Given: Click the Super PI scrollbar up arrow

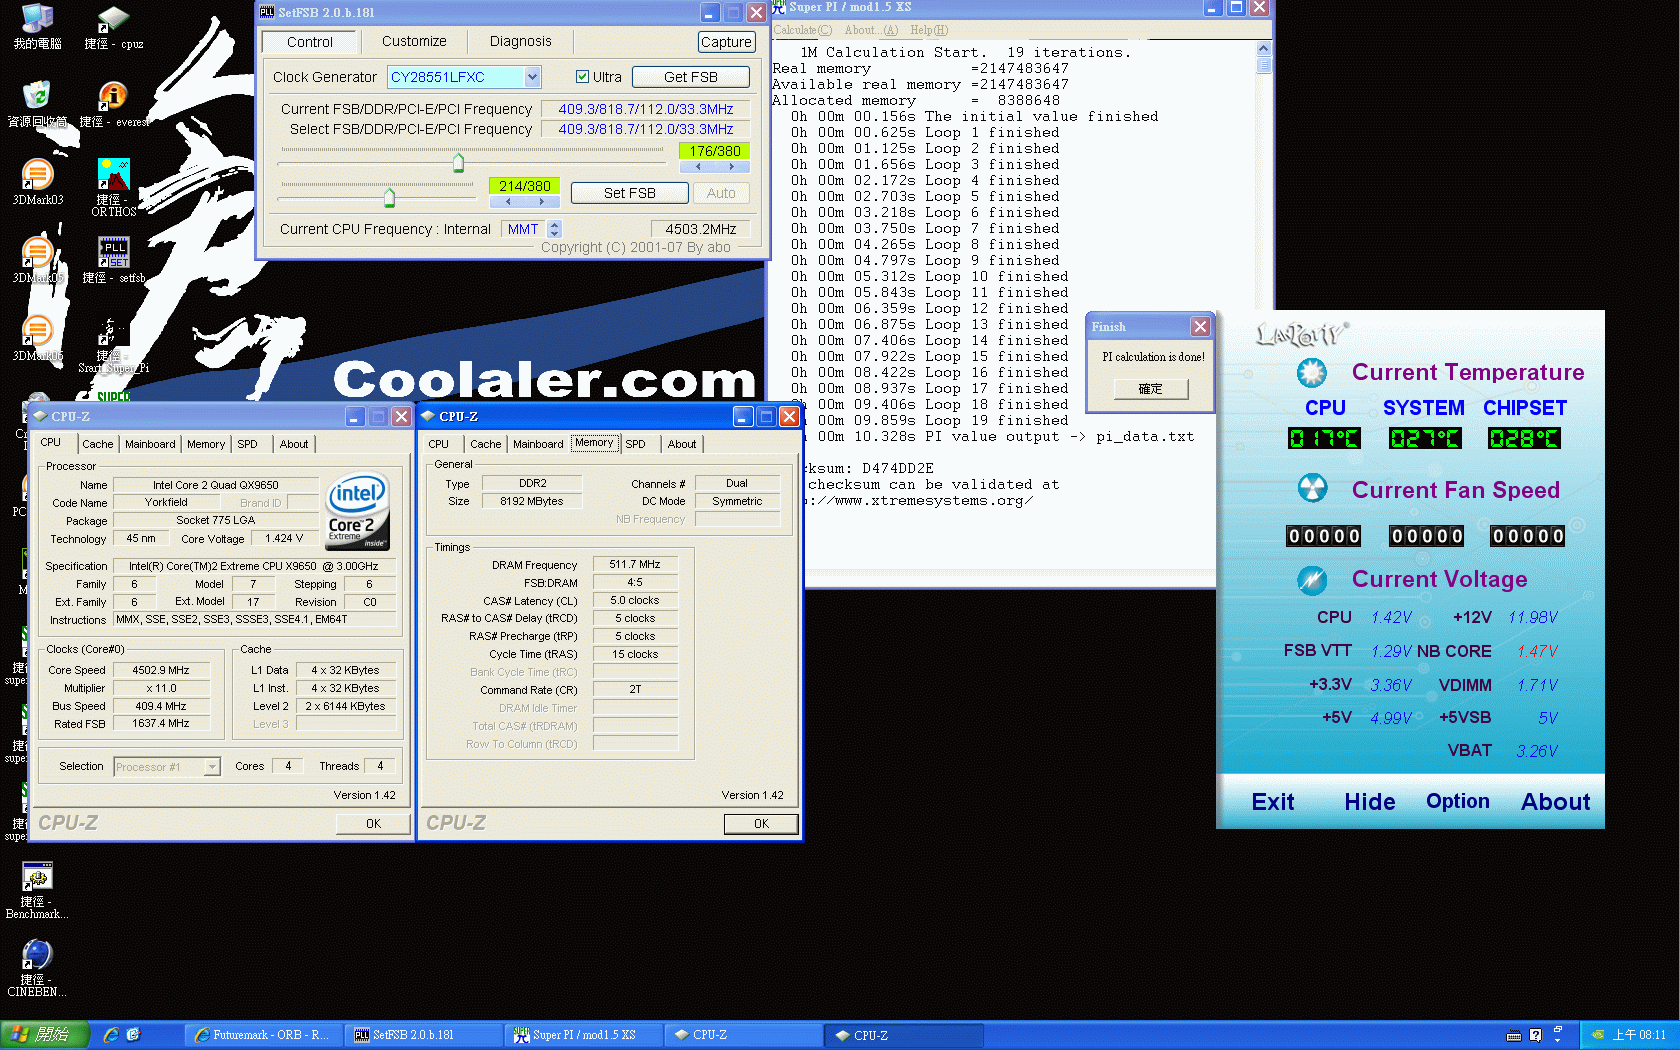Looking at the screenshot, I should click(x=1263, y=49).
